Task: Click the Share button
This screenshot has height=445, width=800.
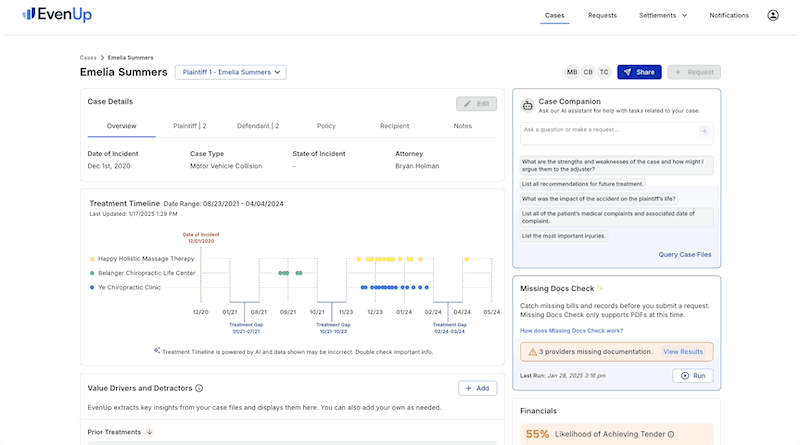Action: click(x=639, y=72)
